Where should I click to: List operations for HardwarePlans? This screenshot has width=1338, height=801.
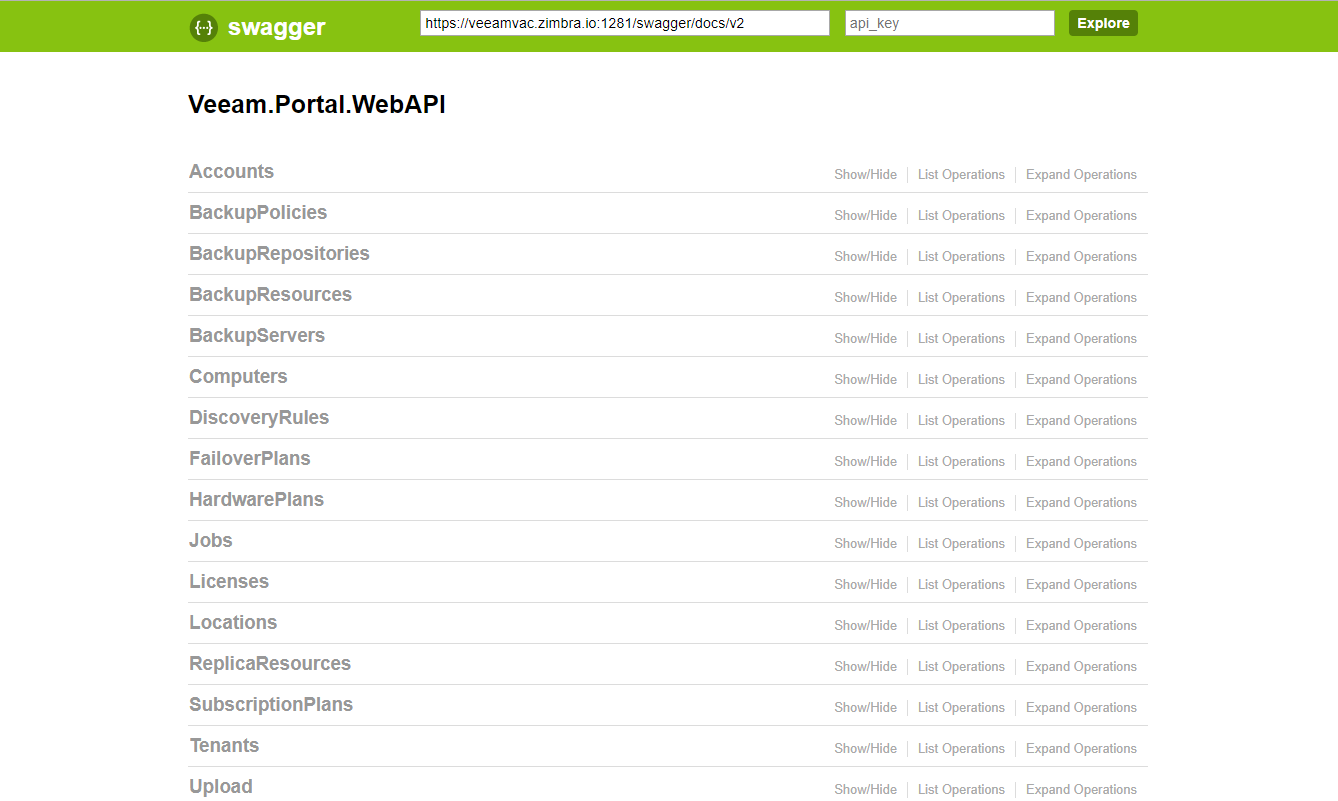[x=961, y=503]
